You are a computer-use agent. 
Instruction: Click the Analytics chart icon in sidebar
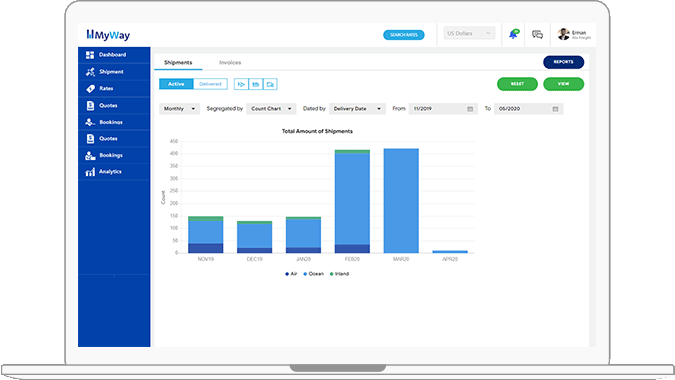point(90,172)
